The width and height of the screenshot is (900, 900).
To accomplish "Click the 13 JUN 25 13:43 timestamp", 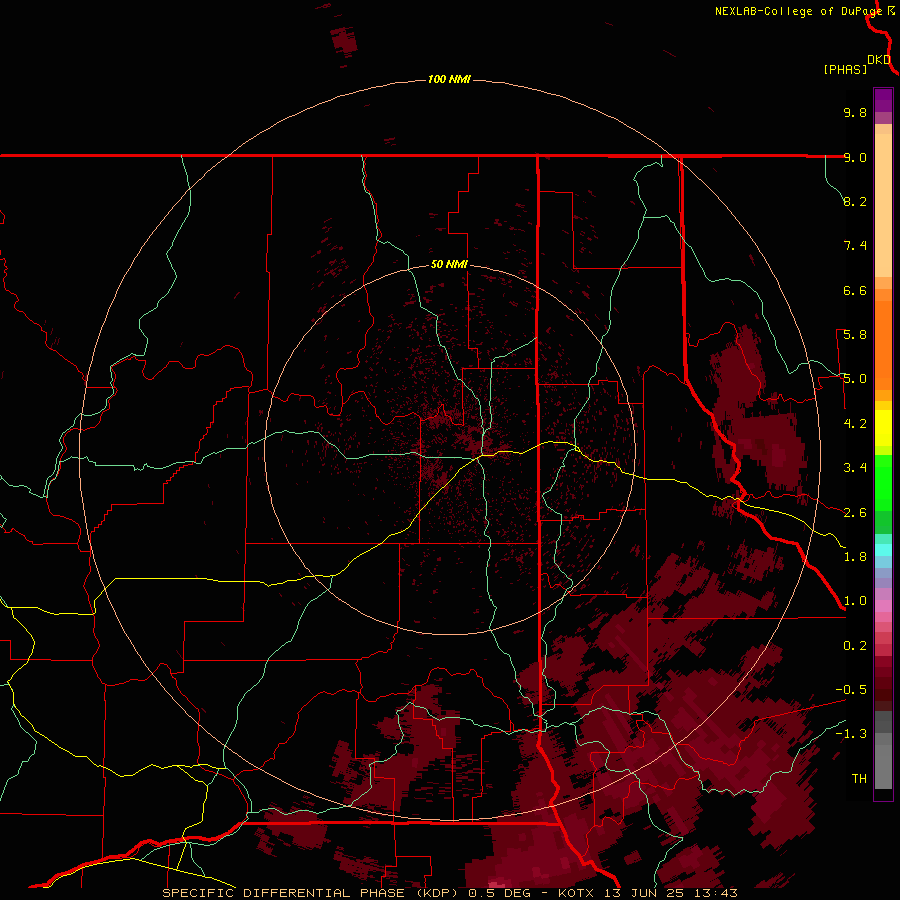I will [670, 893].
